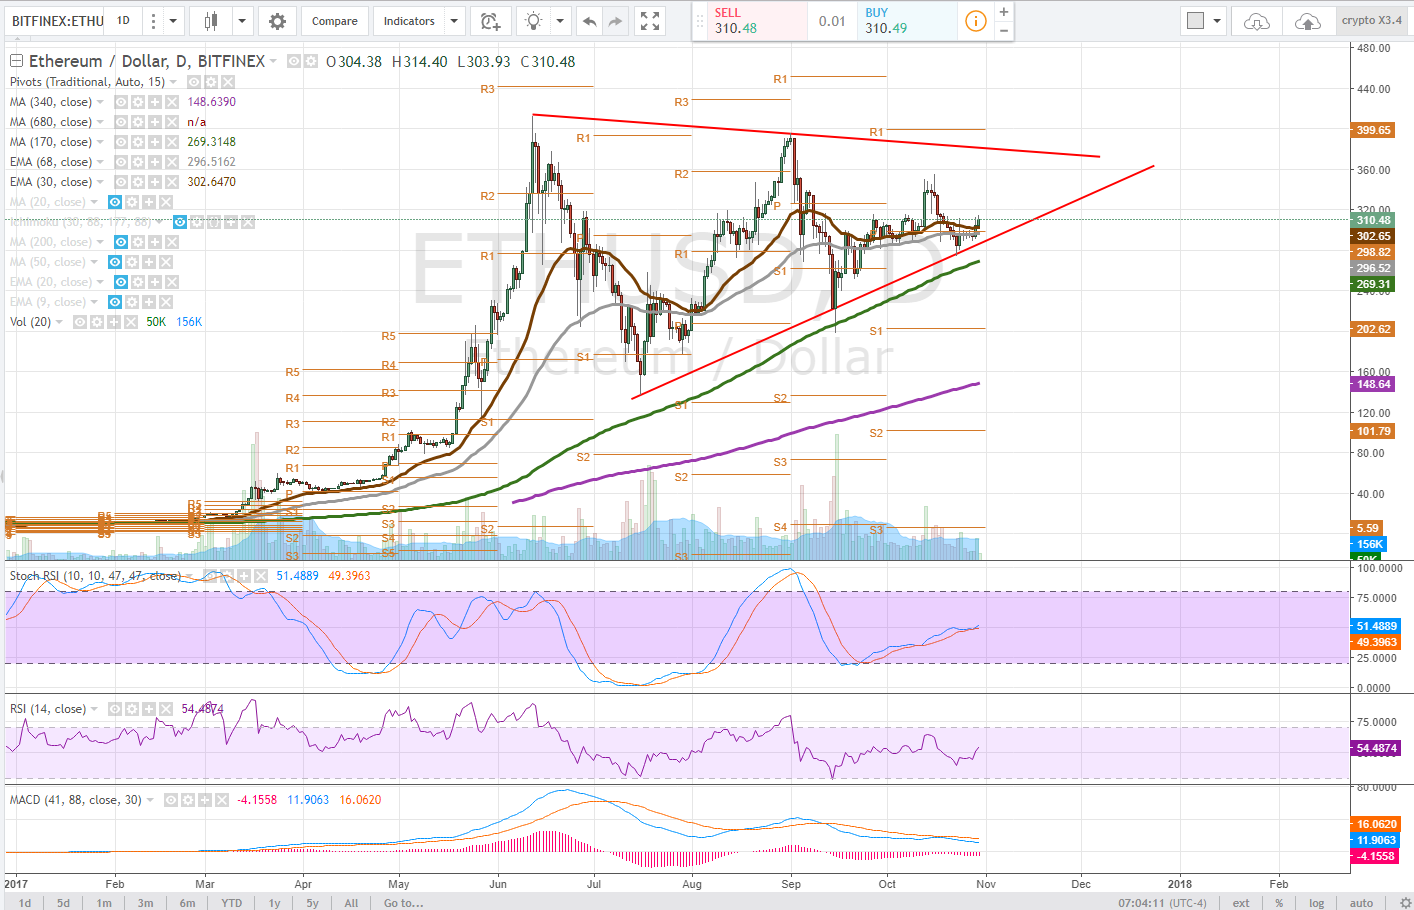This screenshot has width=1414, height=910.
Task: Open settings for MACD indicator
Action: pos(187,800)
